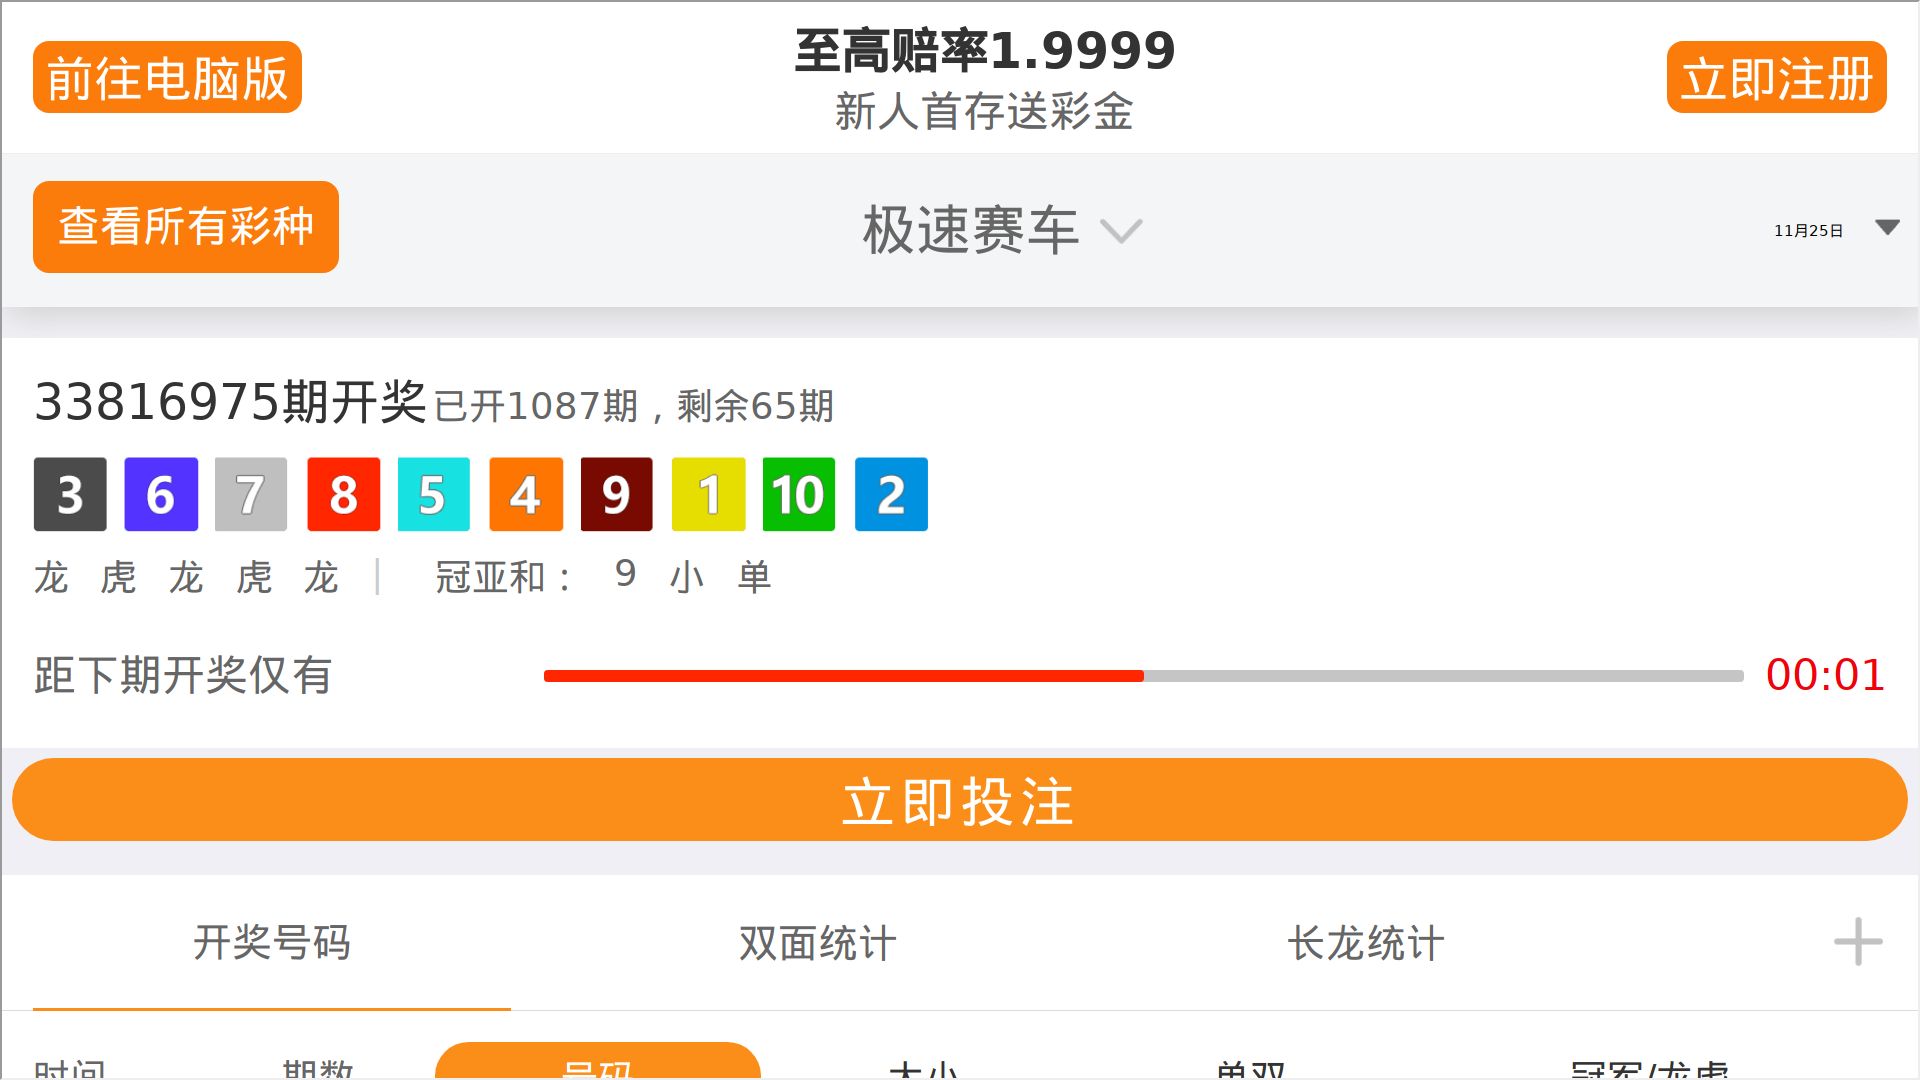Click the yellow number 1 swatch
Image resolution: width=1920 pixels, height=1080 pixels.
(708, 494)
